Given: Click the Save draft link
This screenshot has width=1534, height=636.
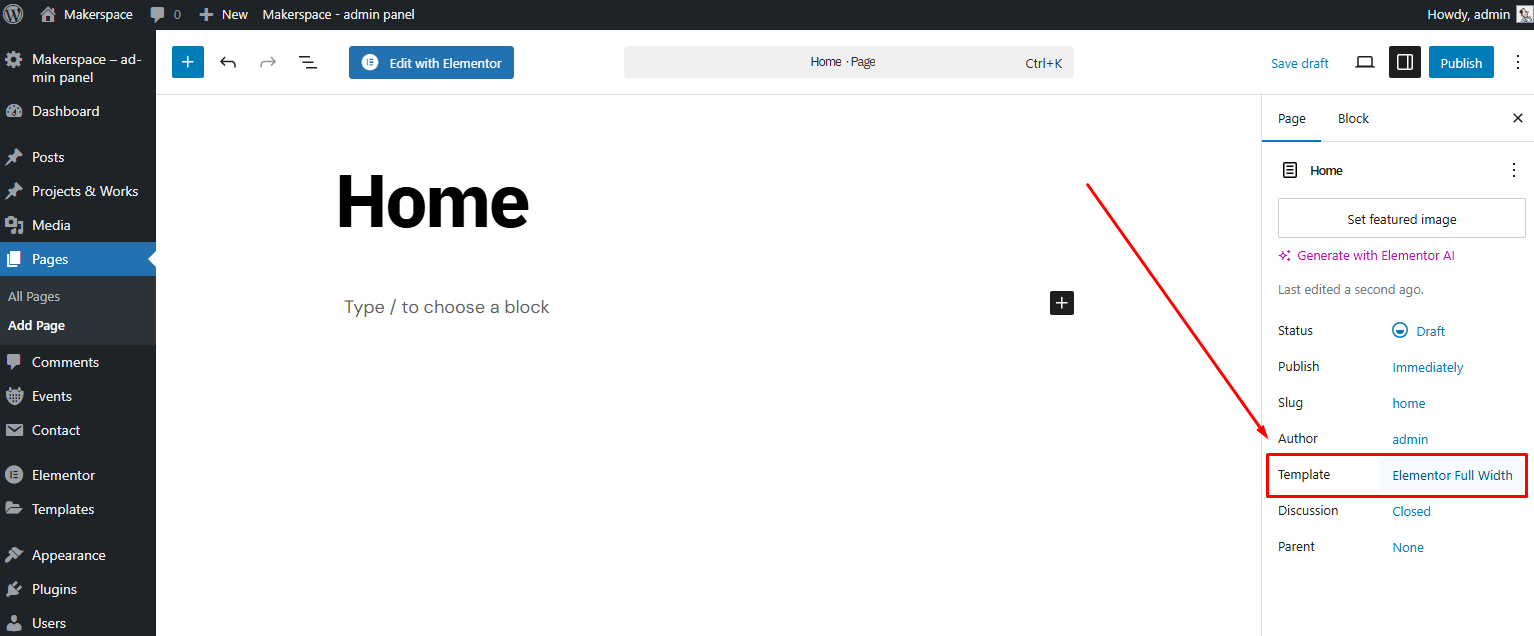Looking at the screenshot, I should tap(1299, 63).
